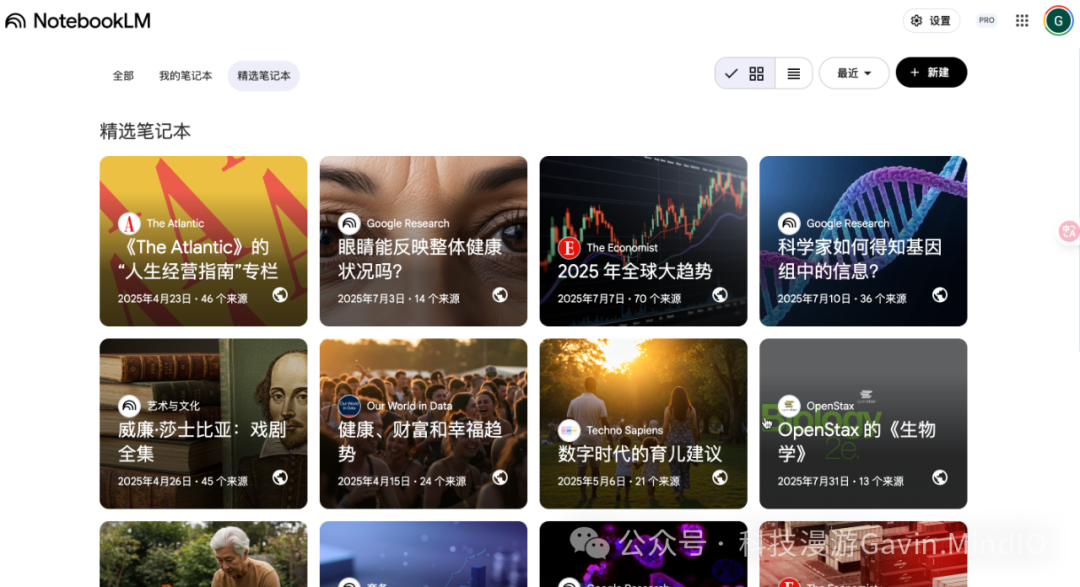Open the red shipping containers notebook card
Viewport: 1080px width, 587px height.
click(863, 554)
